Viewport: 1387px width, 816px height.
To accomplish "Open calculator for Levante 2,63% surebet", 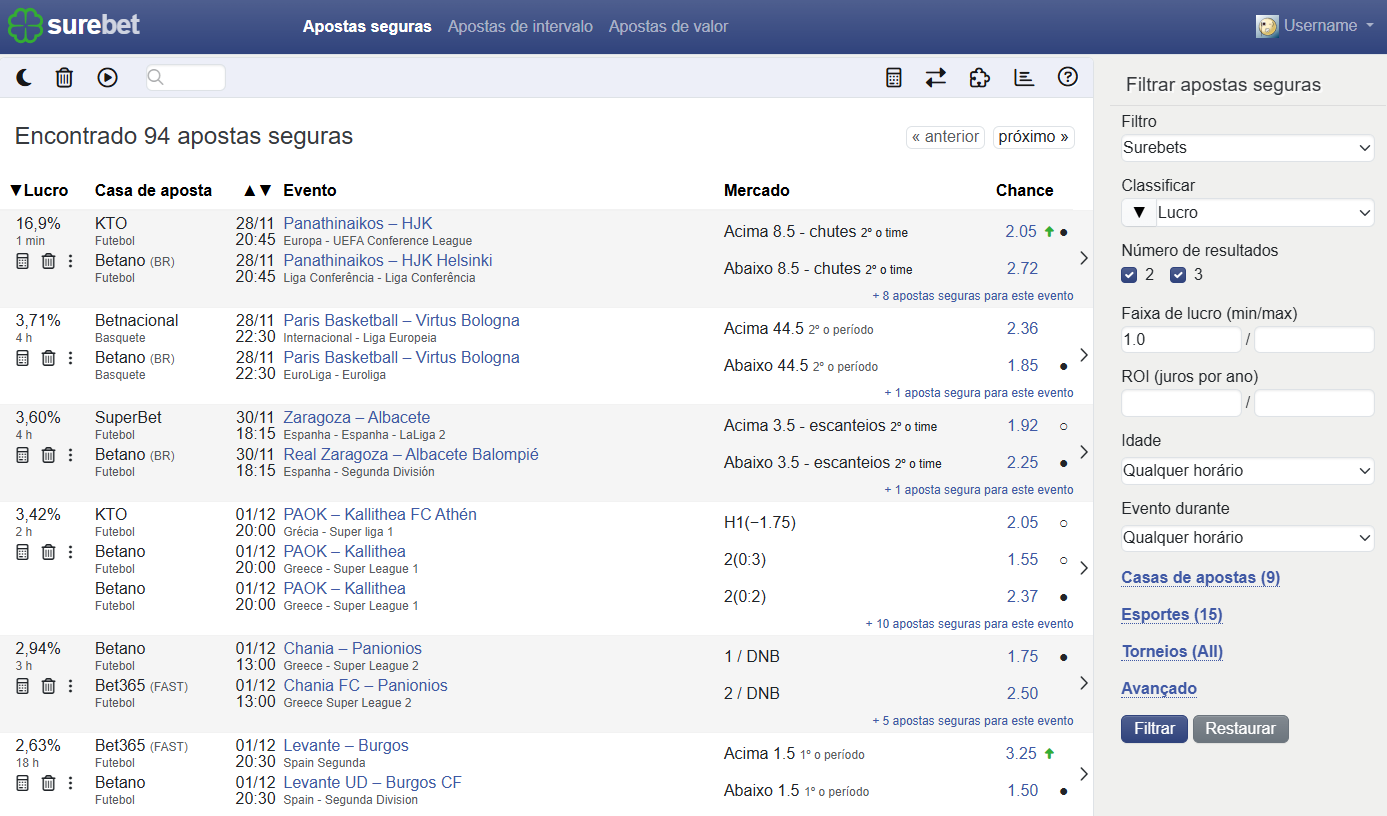I will (23, 783).
